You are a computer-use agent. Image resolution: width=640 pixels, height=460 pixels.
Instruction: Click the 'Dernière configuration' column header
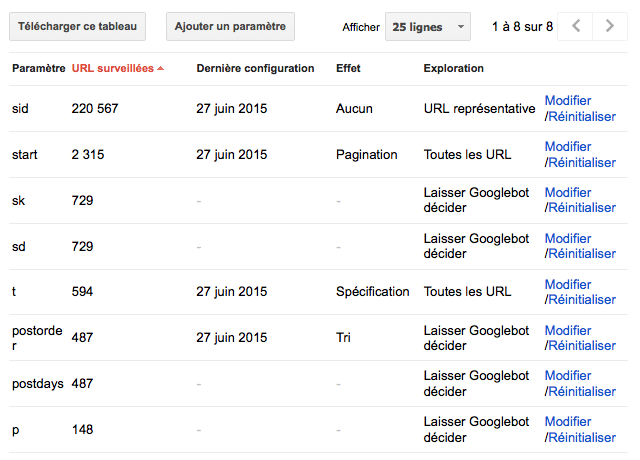(x=255, y=69)
